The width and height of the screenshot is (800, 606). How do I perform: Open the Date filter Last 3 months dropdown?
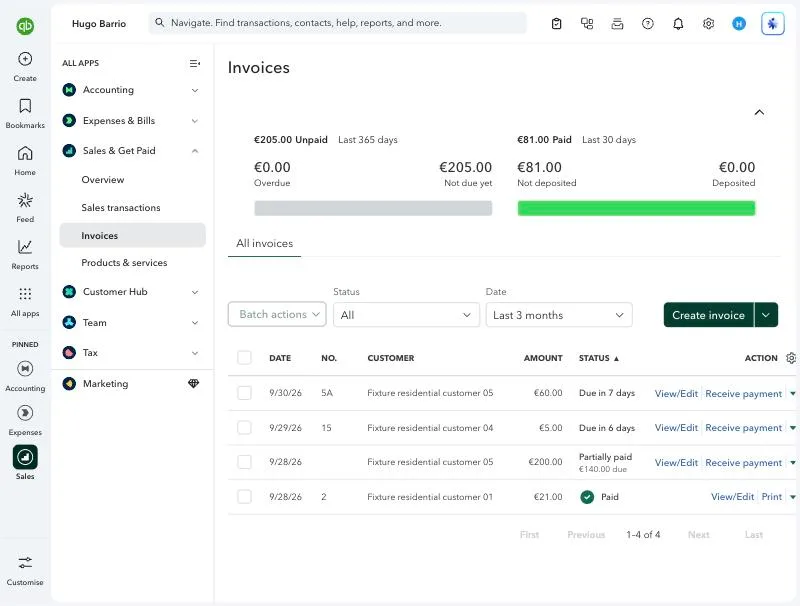click(x=559, y=315)
